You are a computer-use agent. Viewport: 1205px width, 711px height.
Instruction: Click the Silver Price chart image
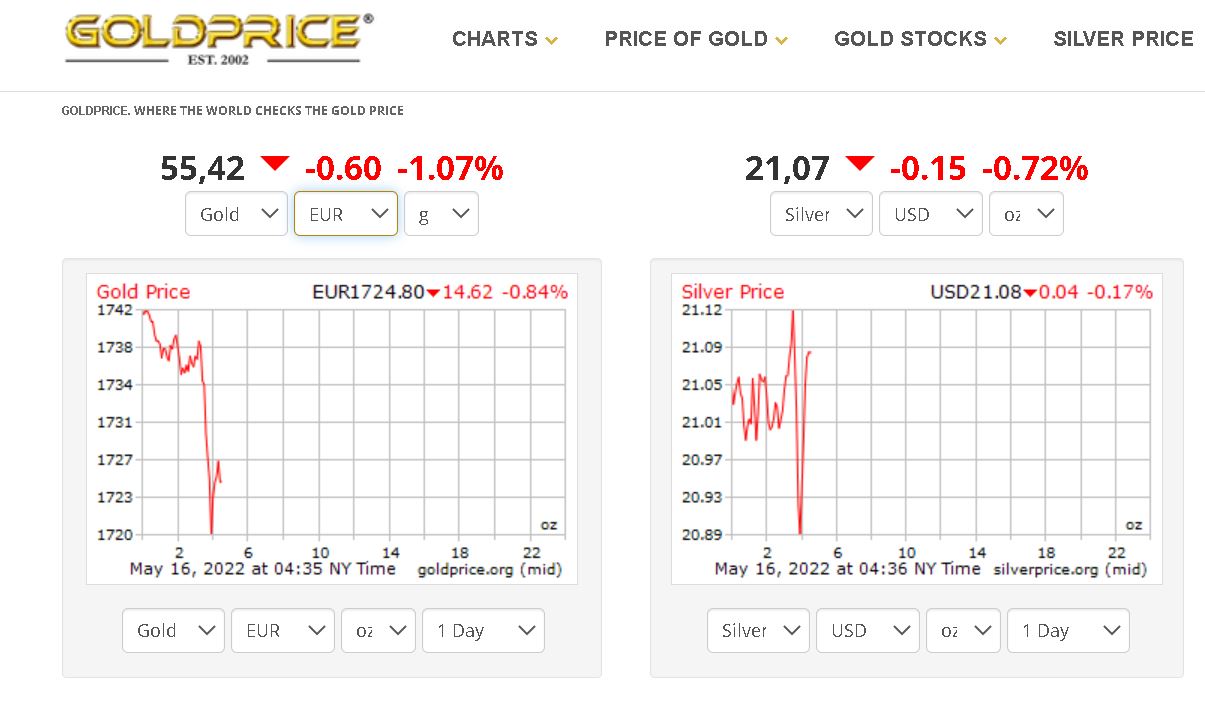tap(917, 429)
